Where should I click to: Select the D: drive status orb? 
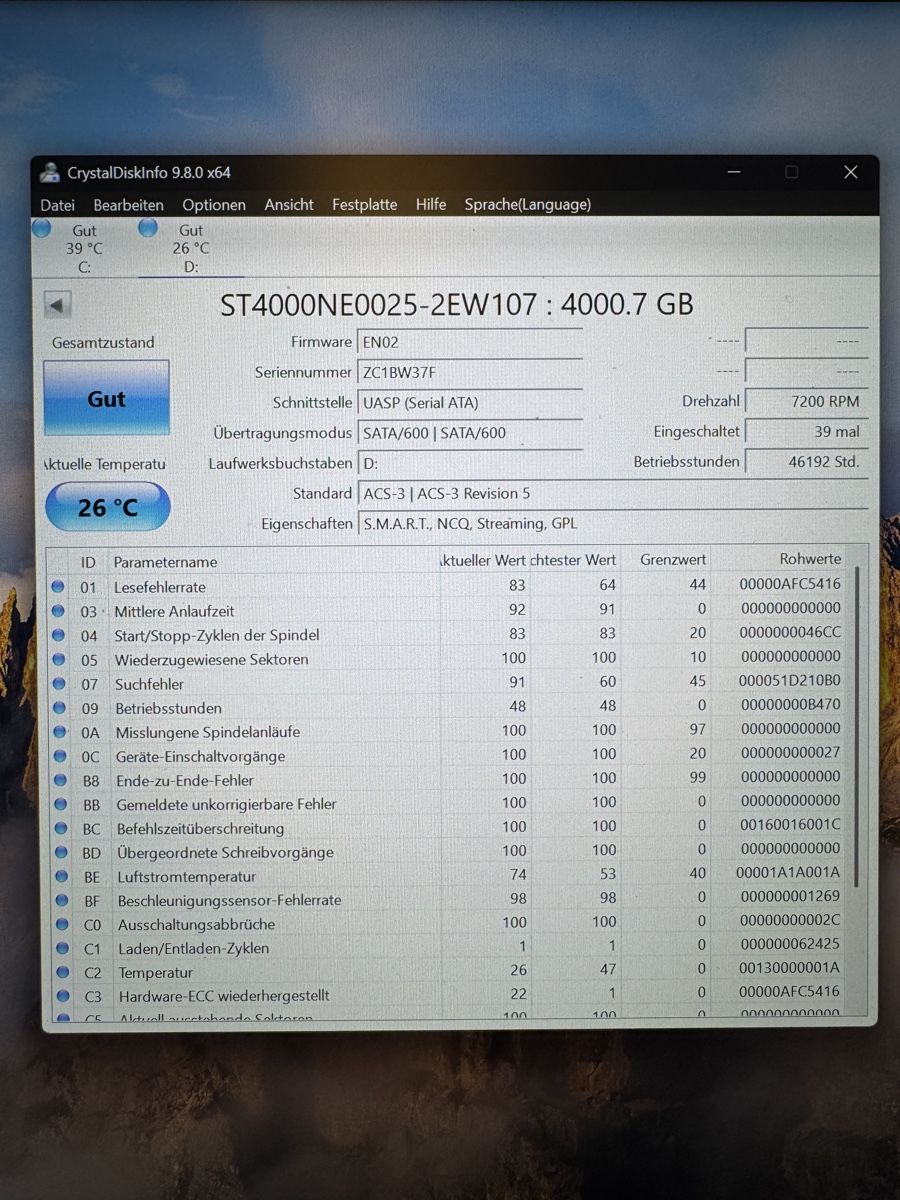148,228
